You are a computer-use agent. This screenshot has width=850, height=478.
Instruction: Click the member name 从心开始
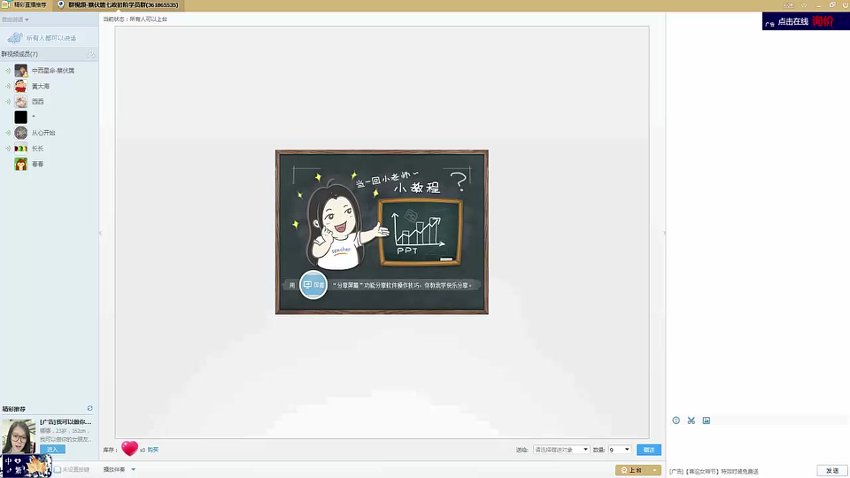coord(43,133)
